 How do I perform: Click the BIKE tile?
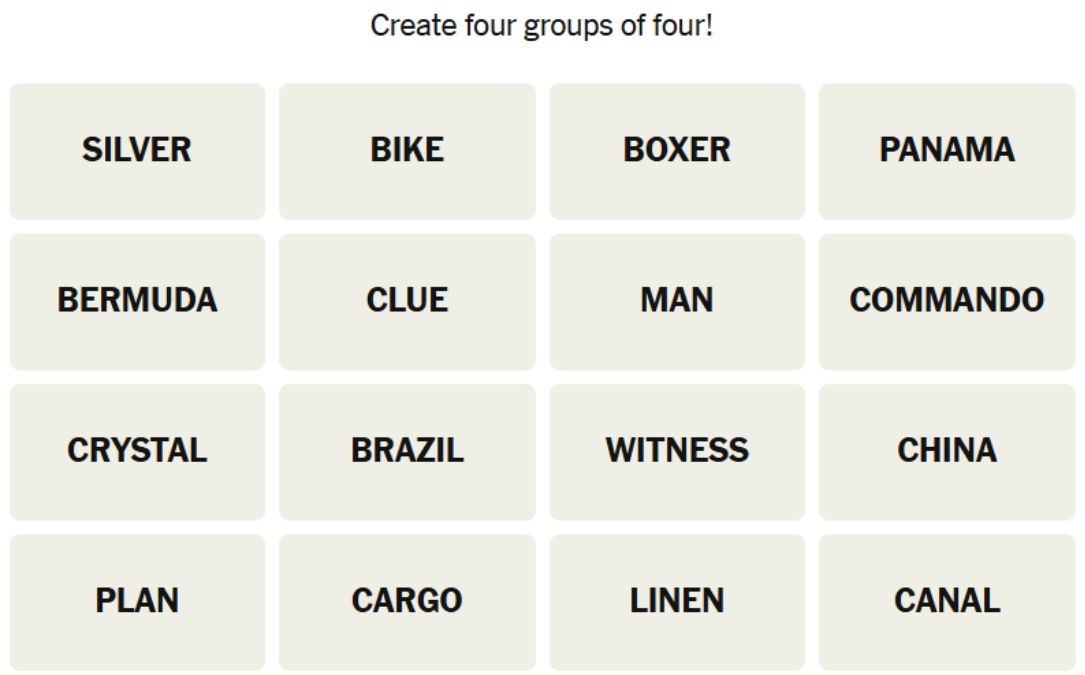point(407,151)
